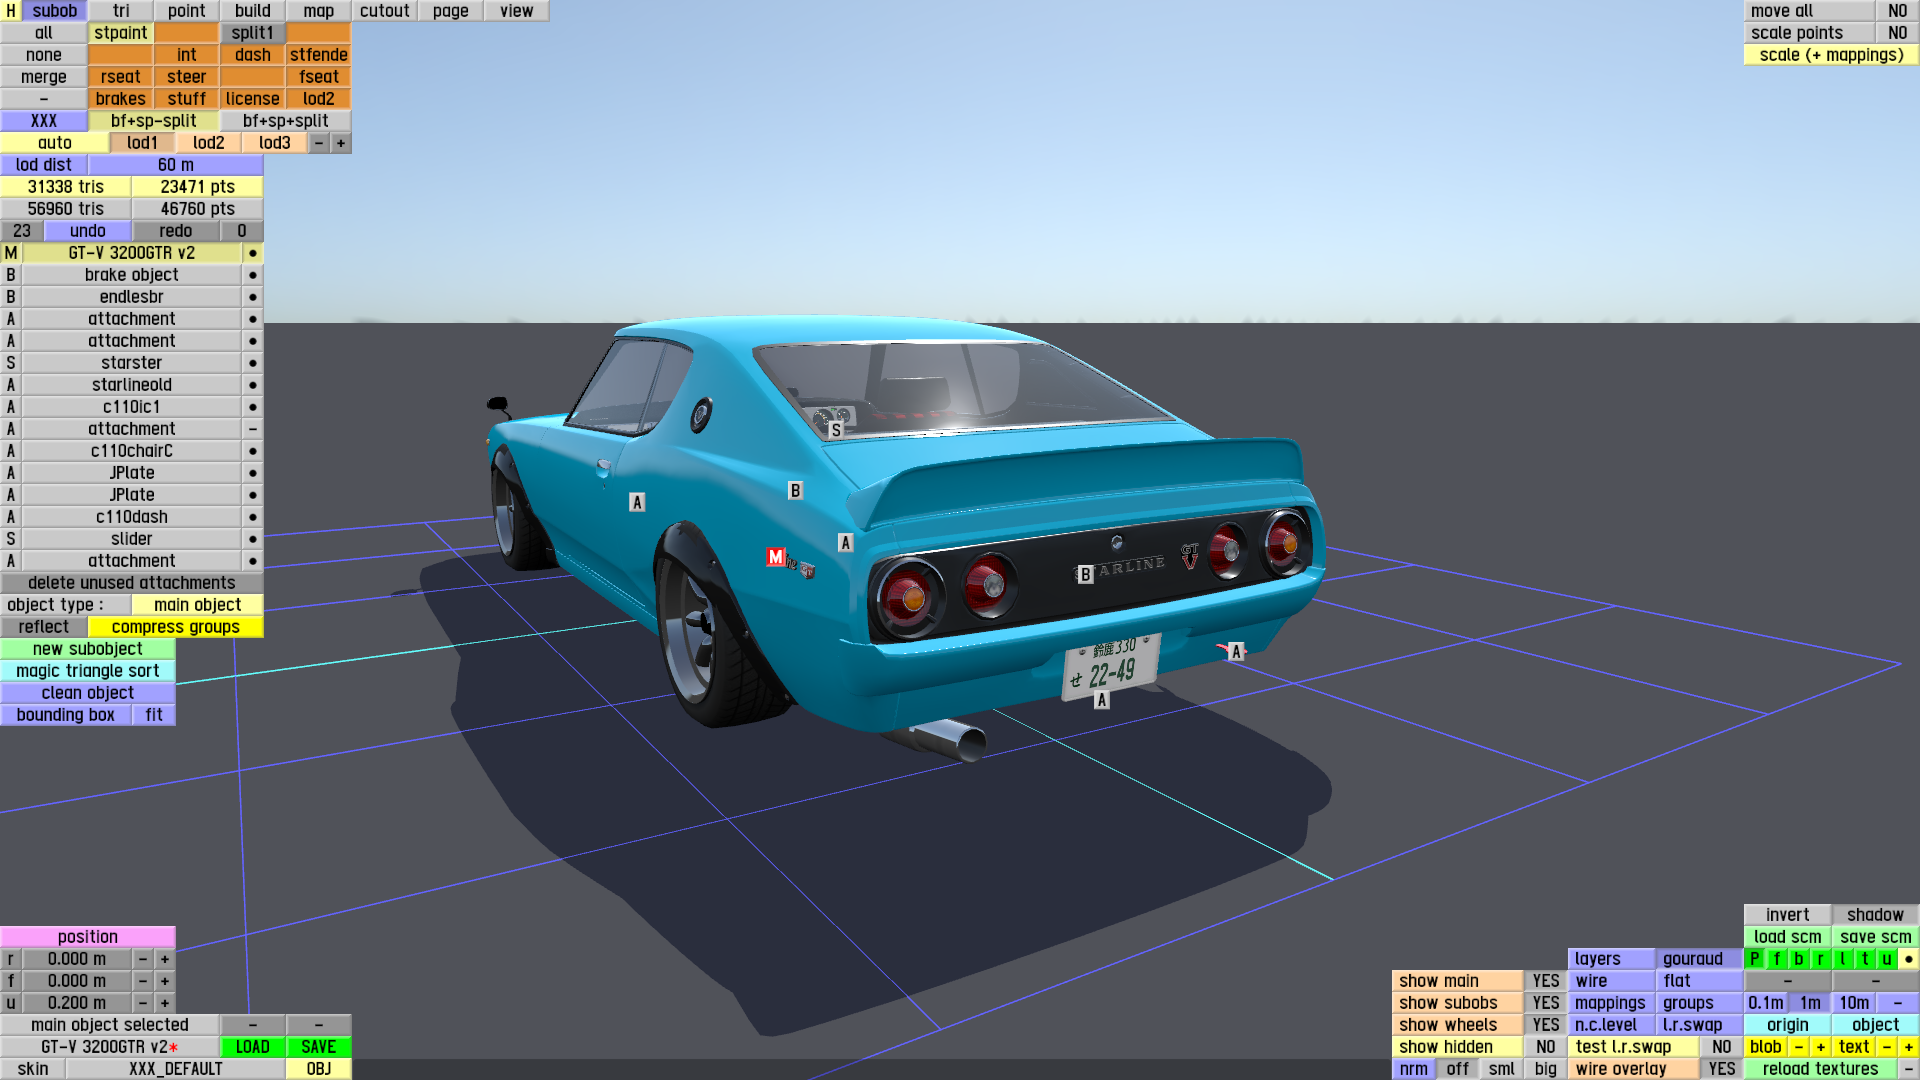Toggle show hidden NO setting
This screenshot has height=1080, width=1920.
1545,1047
